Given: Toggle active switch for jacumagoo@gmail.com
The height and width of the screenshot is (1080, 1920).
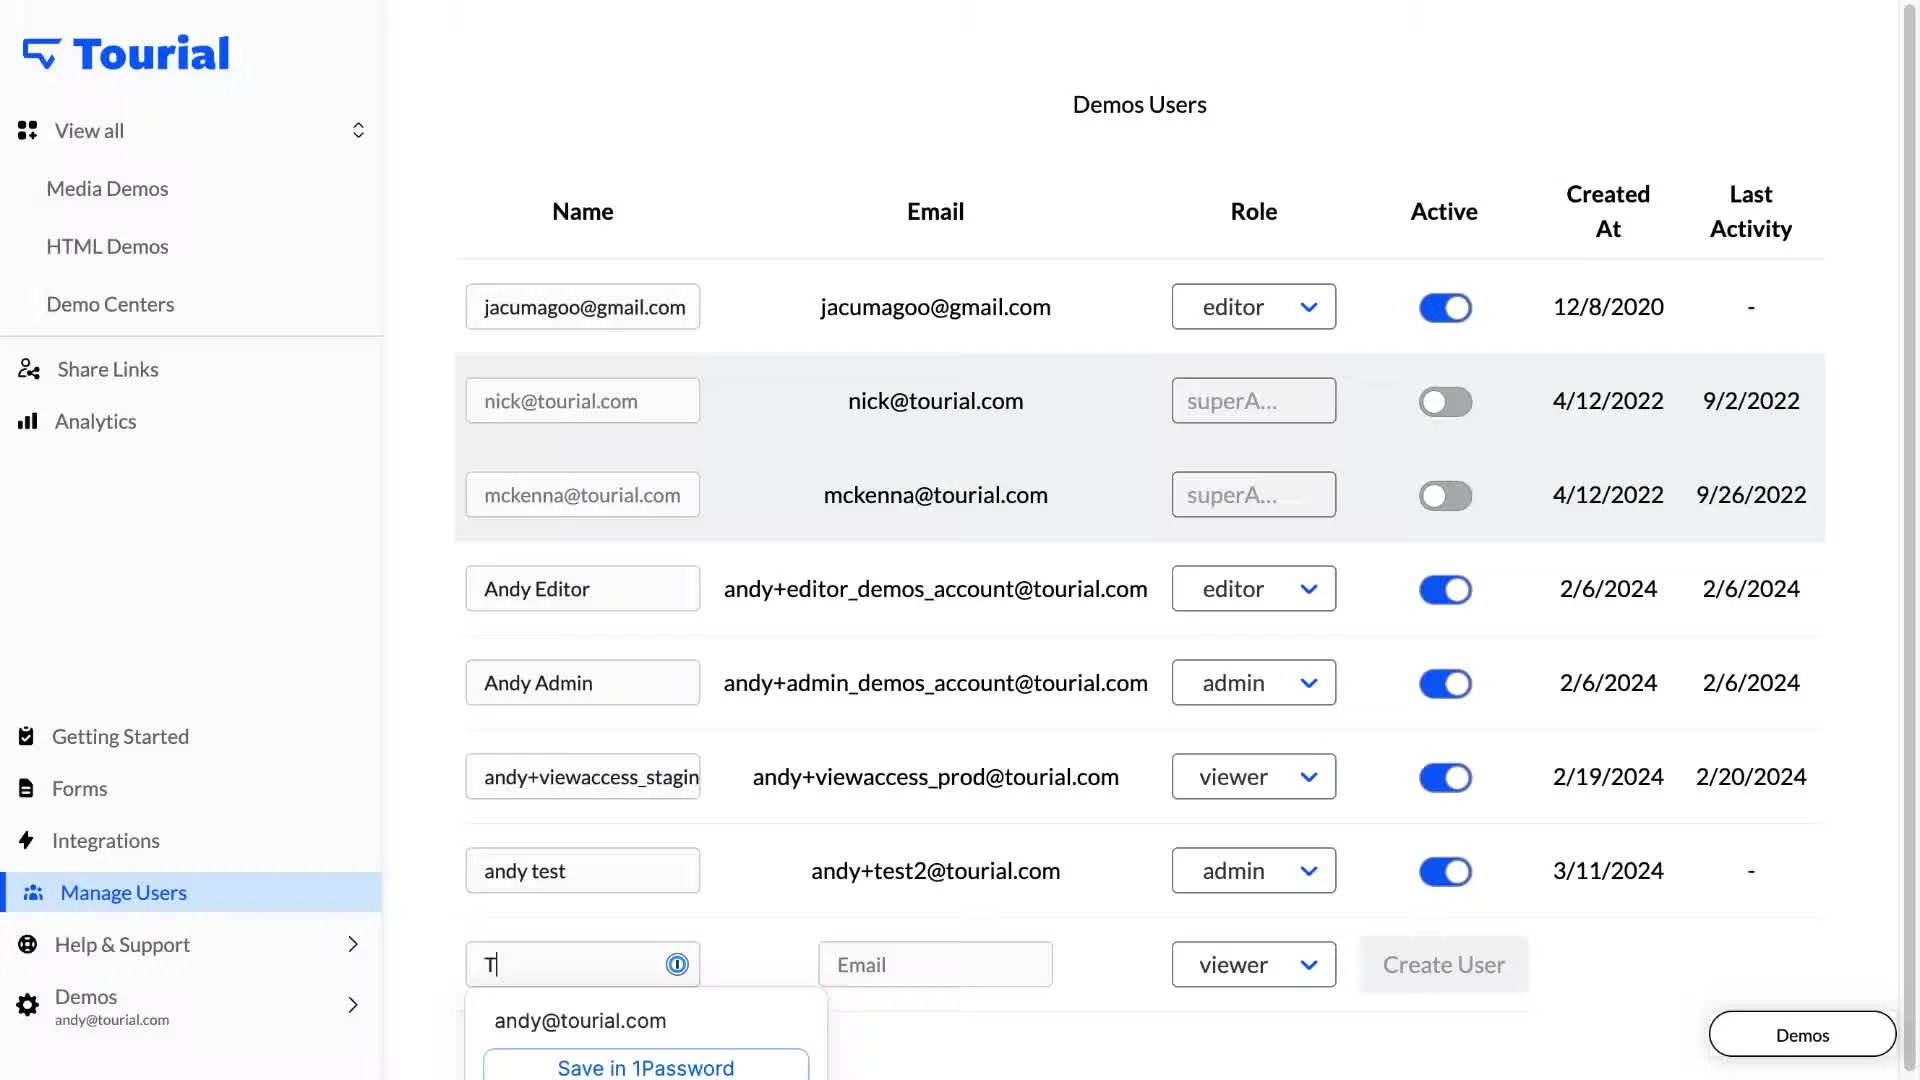Looking at the screenshot, I should click(x=1445, y=307).
